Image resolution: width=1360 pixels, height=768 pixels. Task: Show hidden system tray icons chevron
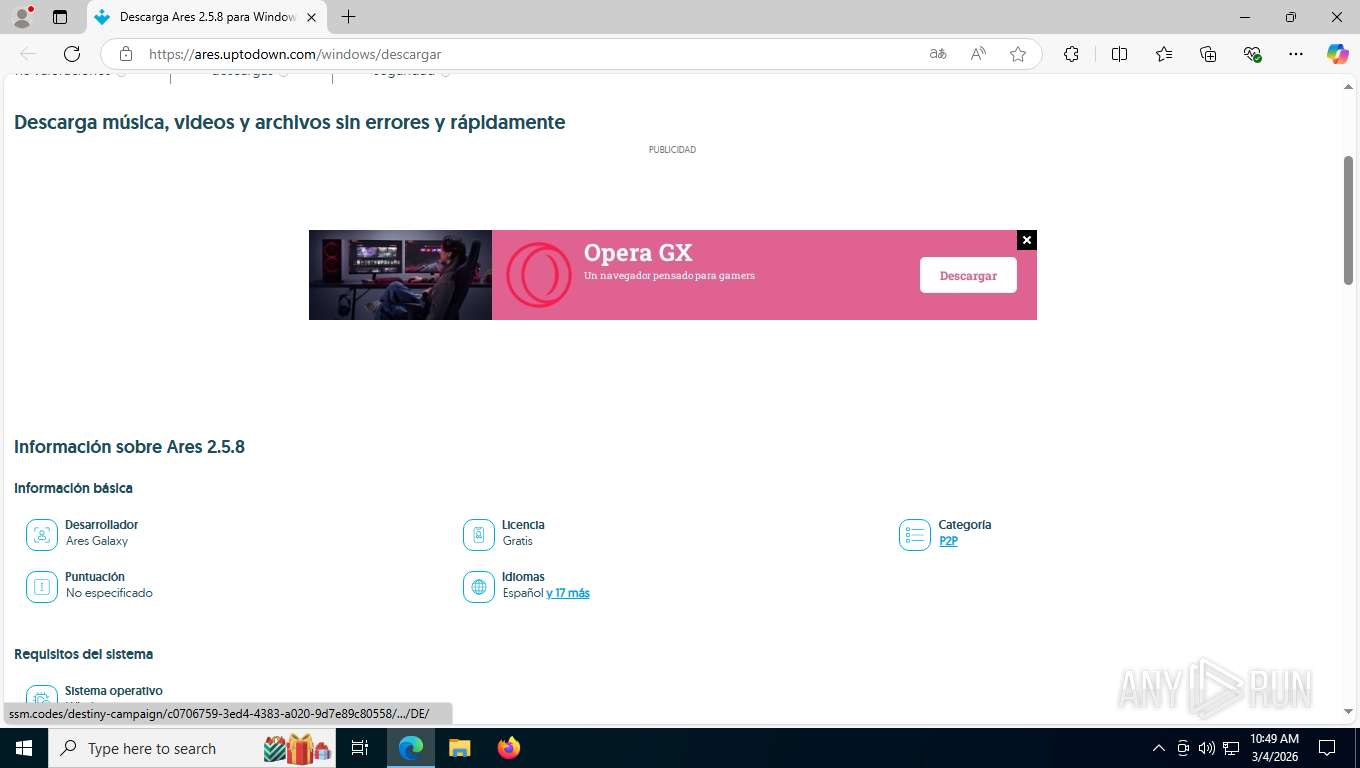pos(1159,748)
